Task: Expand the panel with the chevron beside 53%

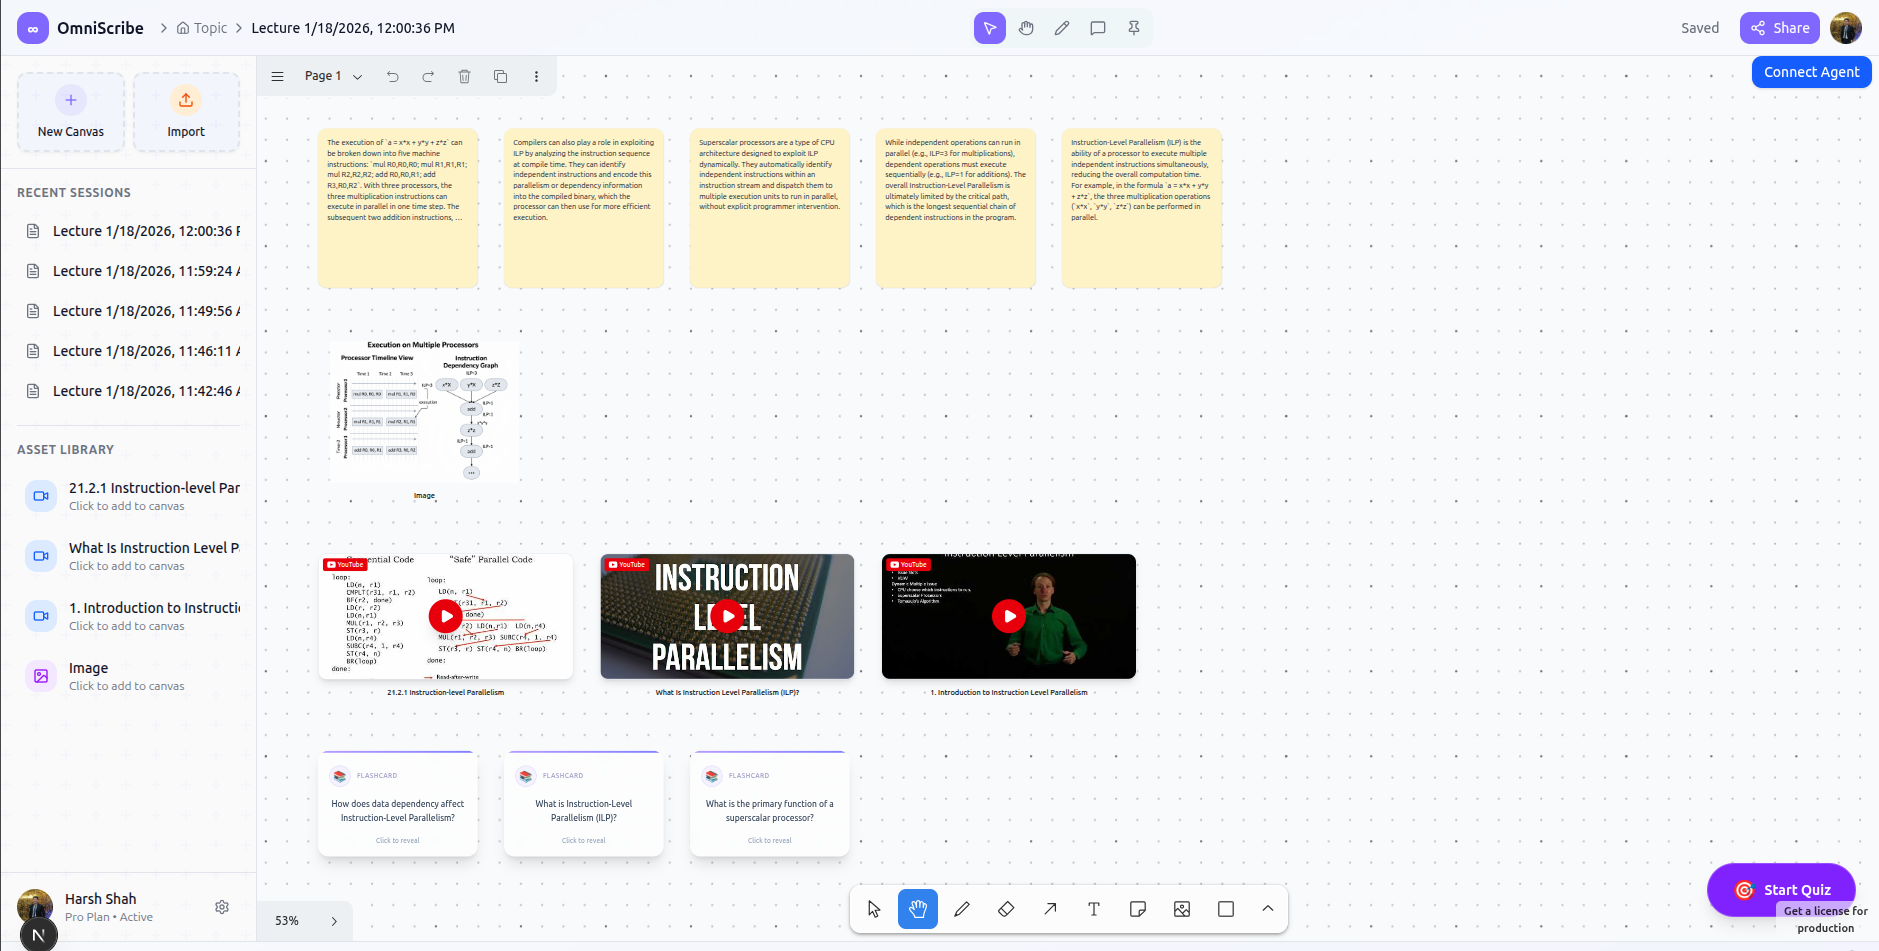Action: (x=334, y=921)
